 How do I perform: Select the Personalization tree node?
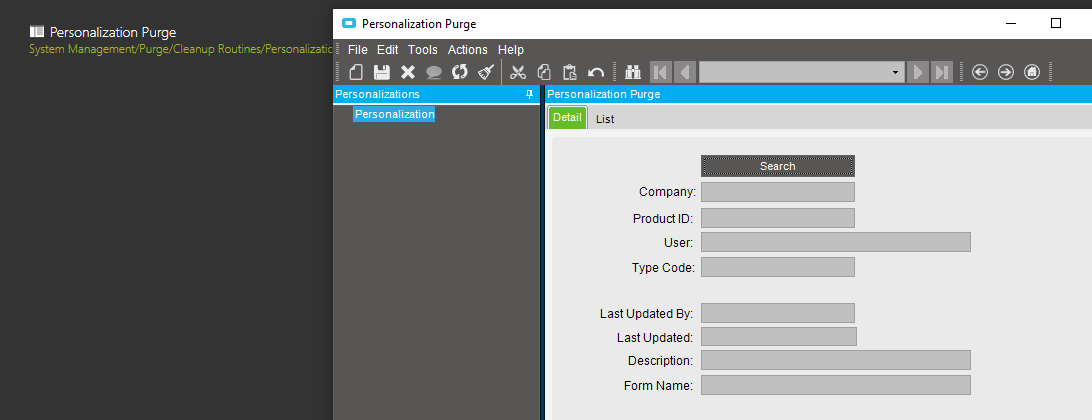pyautogui.click(x=394, y=114)
